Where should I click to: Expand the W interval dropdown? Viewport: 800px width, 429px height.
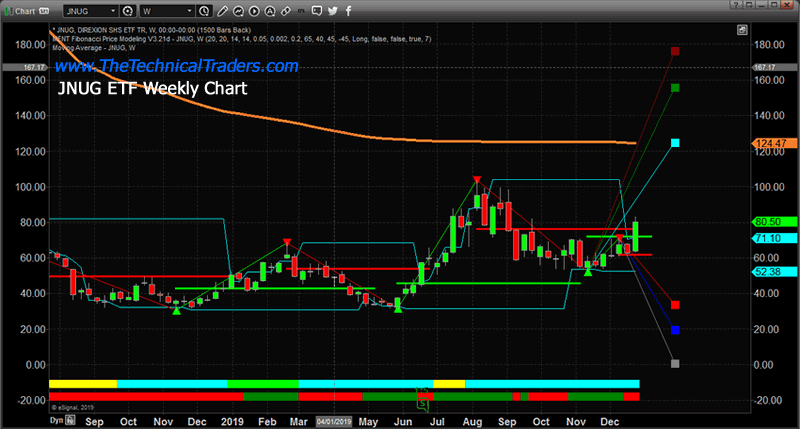coord(189,11)
